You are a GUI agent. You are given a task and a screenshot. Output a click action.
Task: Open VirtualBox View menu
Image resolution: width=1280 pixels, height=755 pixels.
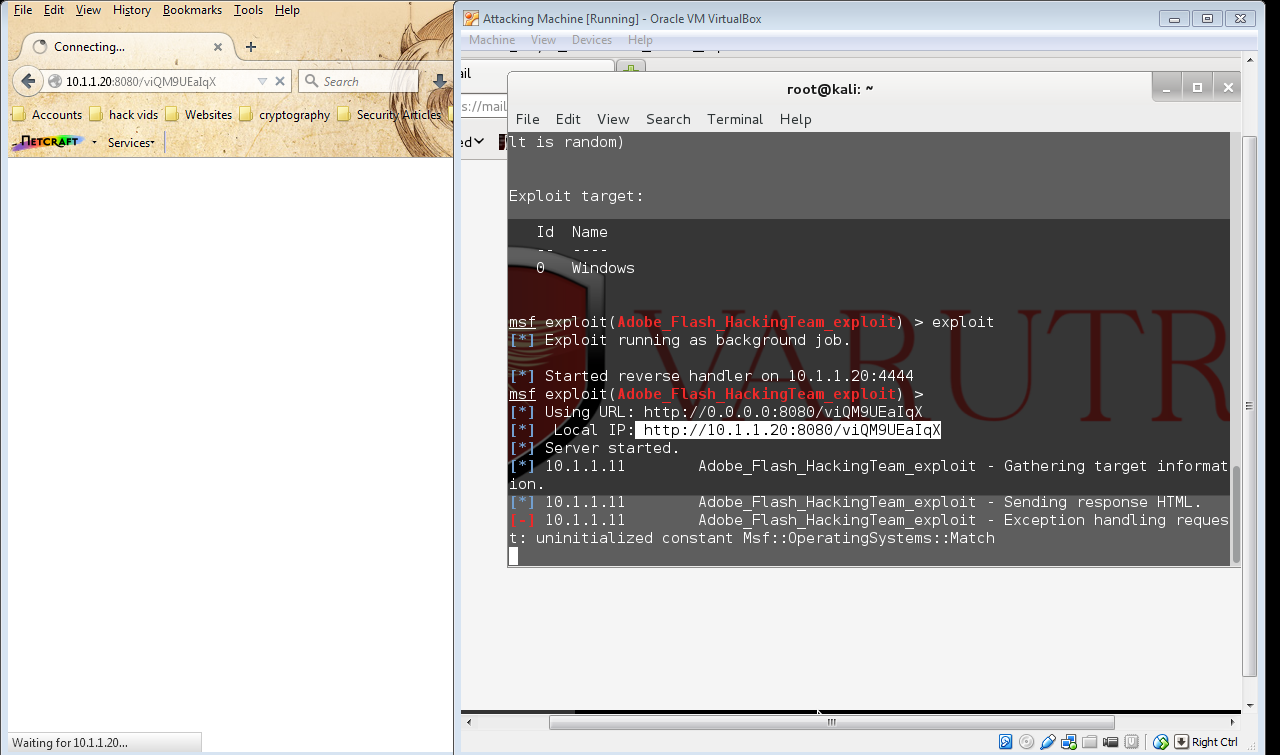[543, 40]
